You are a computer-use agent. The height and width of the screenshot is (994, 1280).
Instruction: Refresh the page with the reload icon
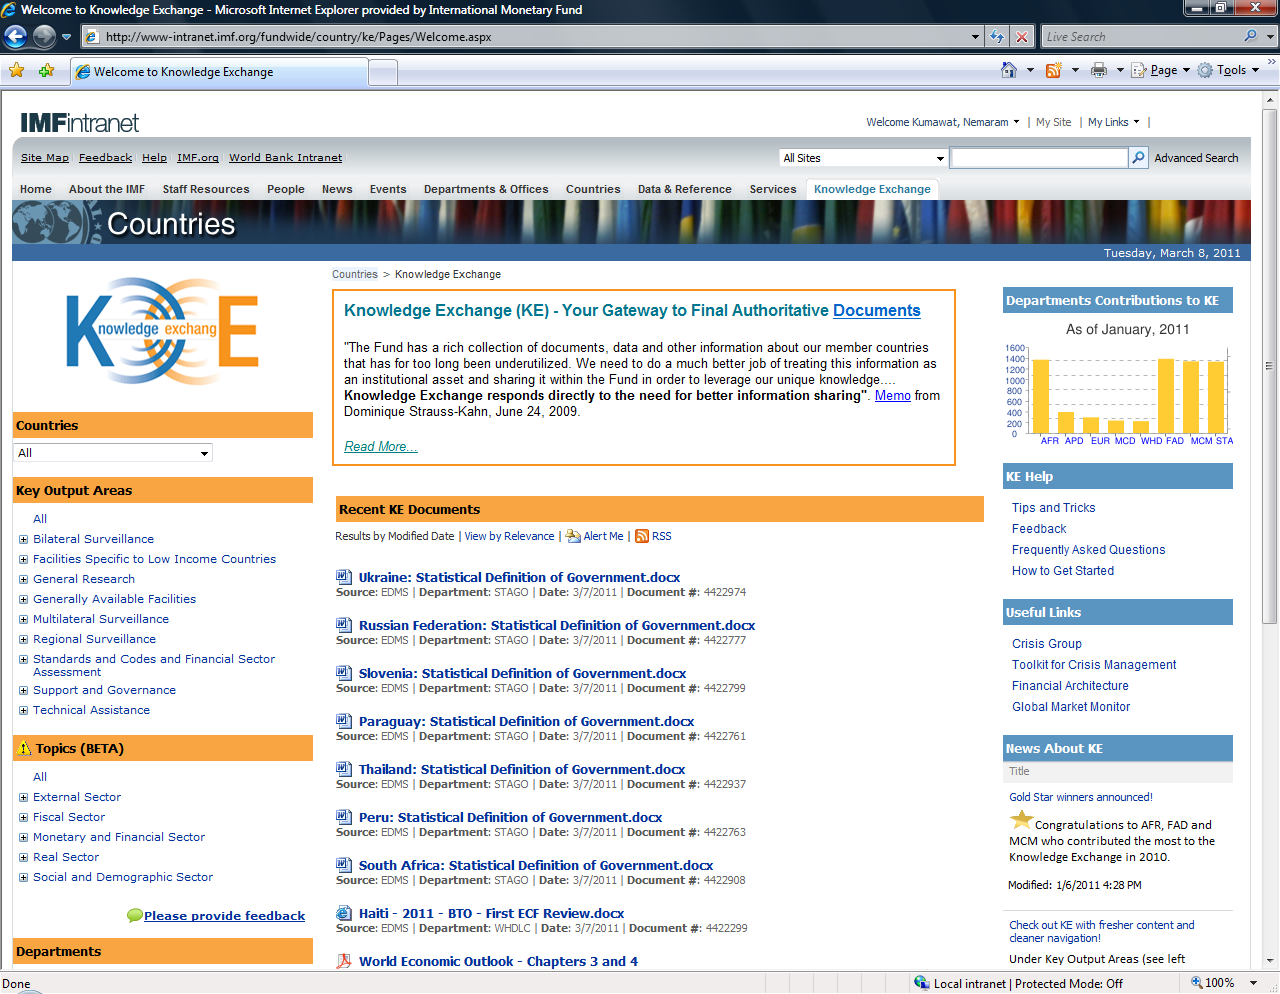(997, 37)
